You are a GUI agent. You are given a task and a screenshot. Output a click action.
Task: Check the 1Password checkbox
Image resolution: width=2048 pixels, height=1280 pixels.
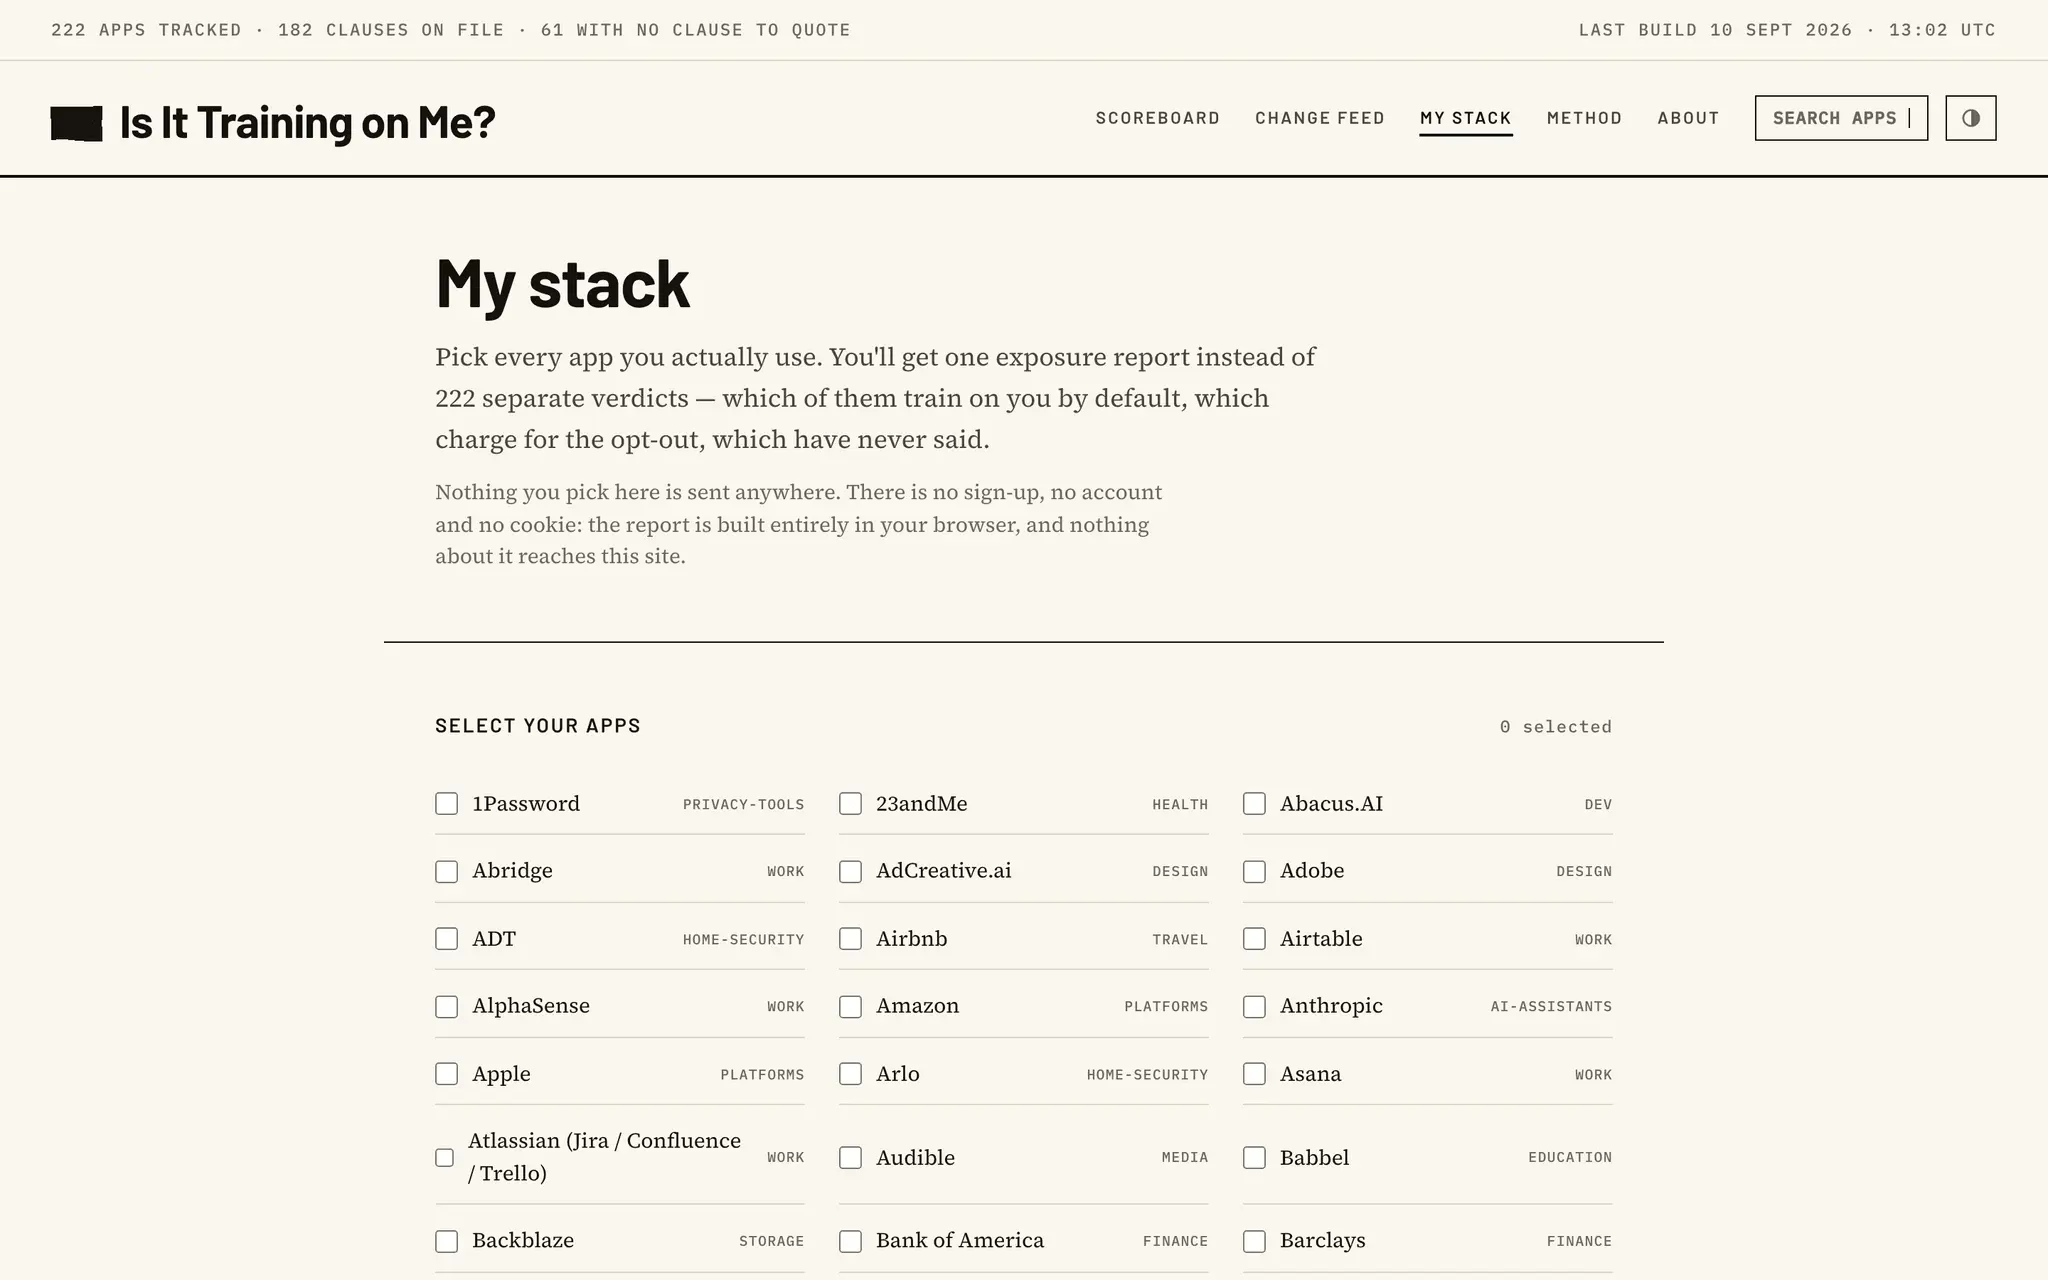pyautogui.click(x=447, y=804)
